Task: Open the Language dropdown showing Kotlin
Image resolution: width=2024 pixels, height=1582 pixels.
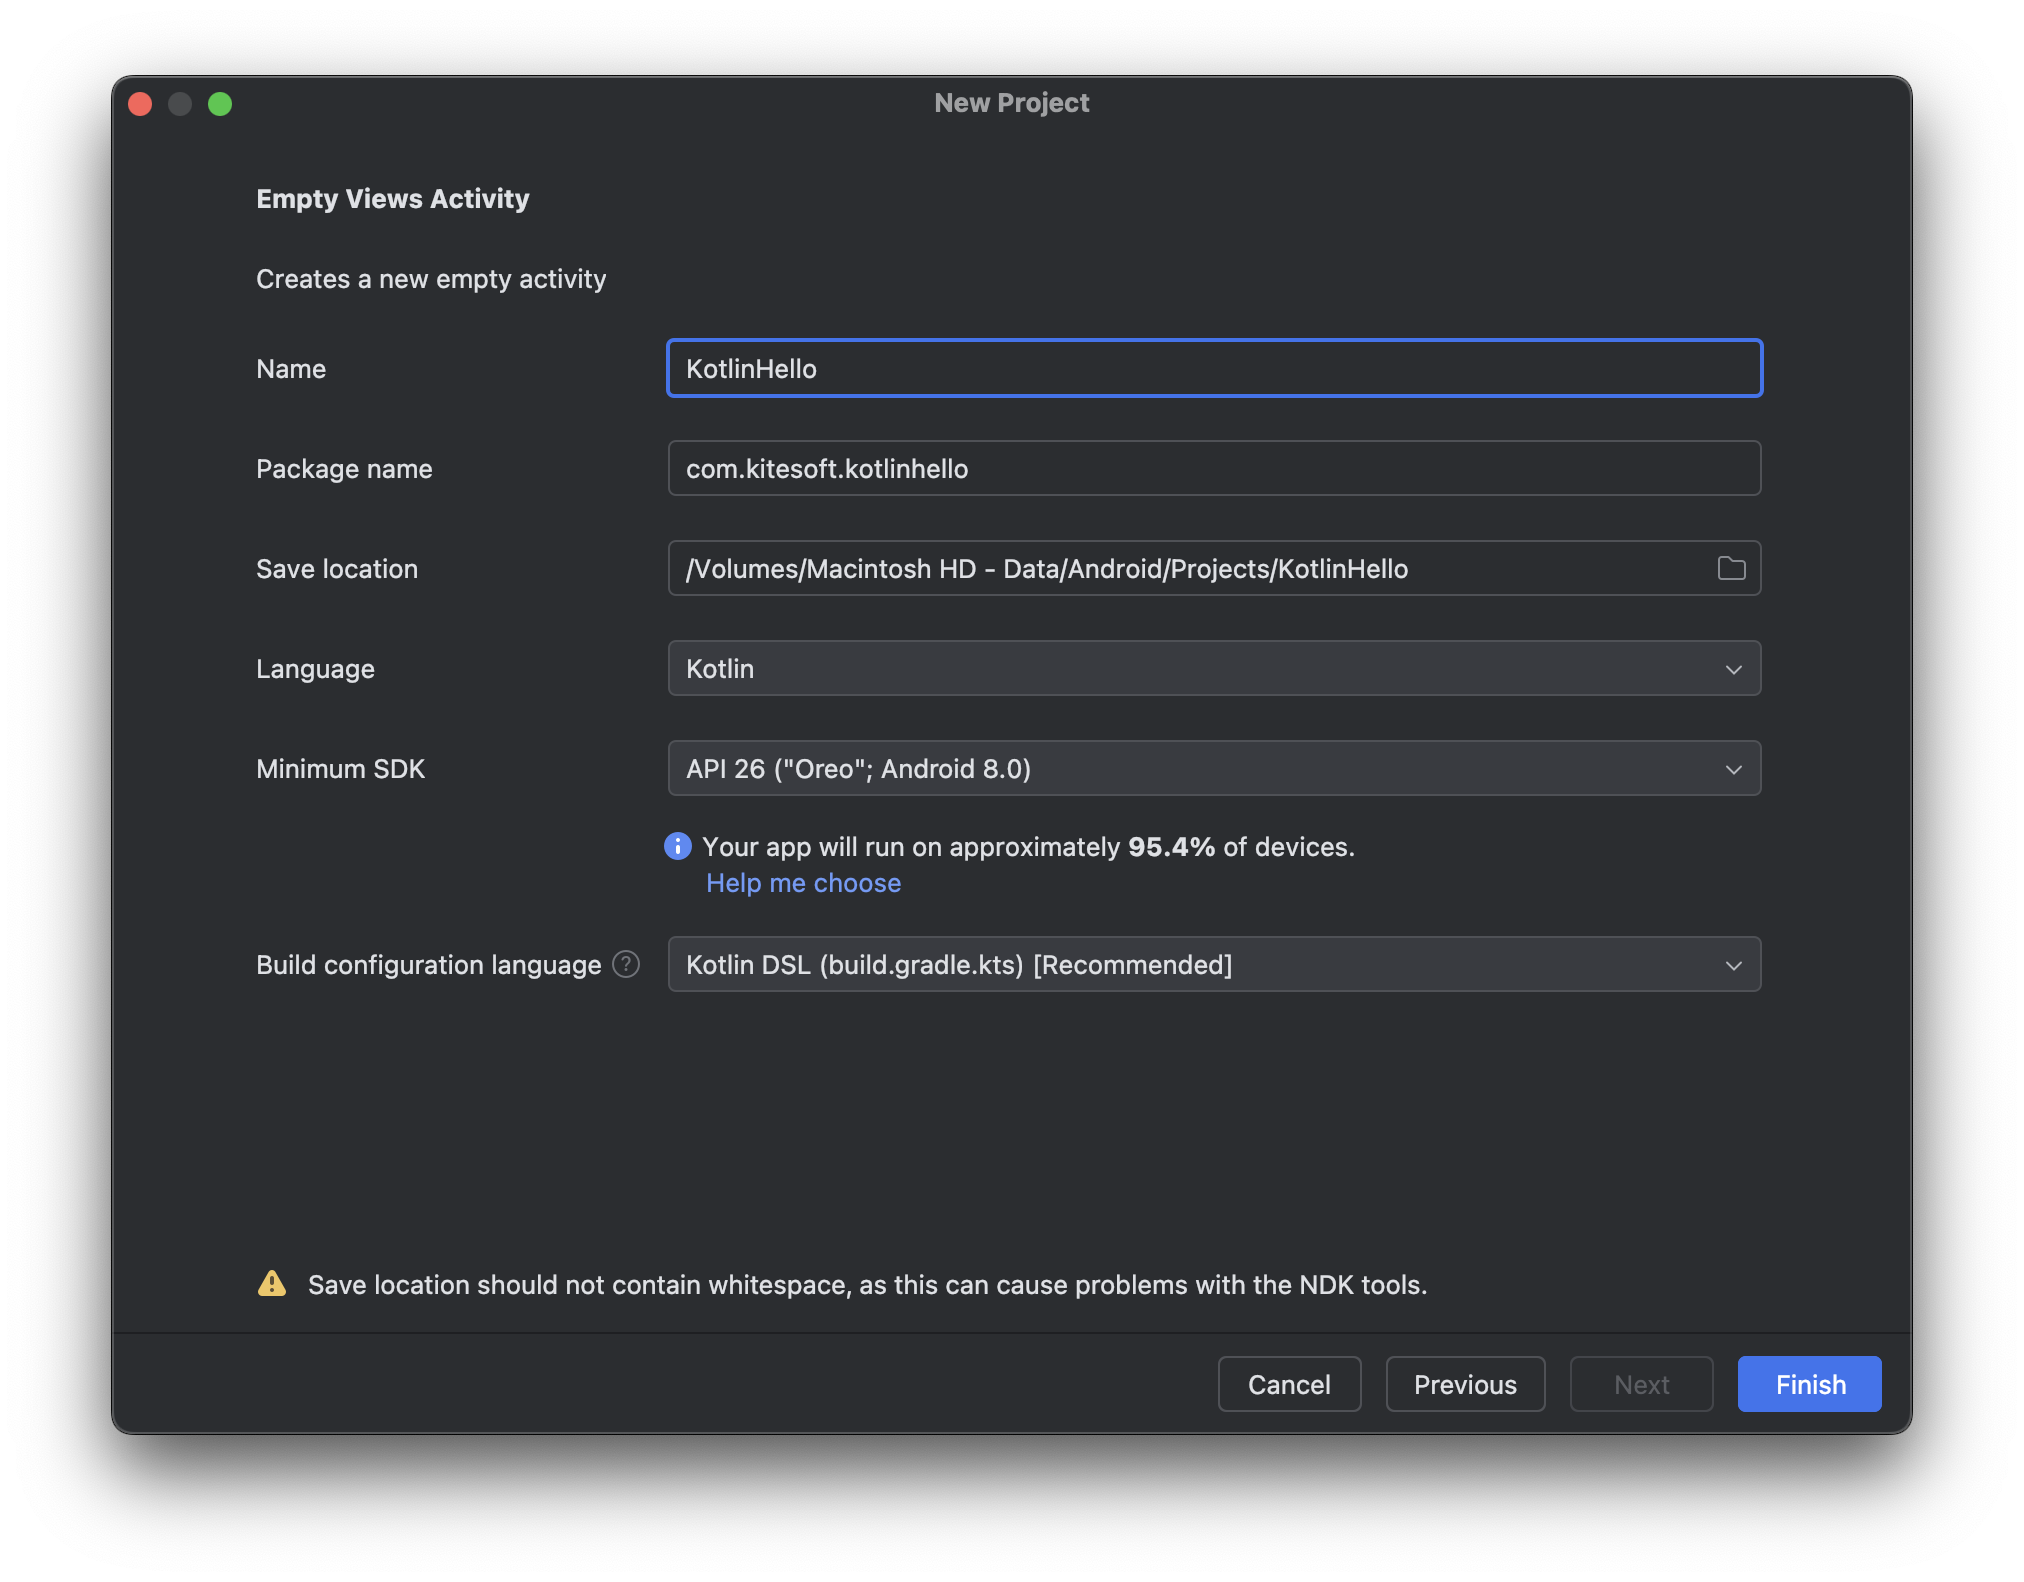Action: coord(1200,668)
